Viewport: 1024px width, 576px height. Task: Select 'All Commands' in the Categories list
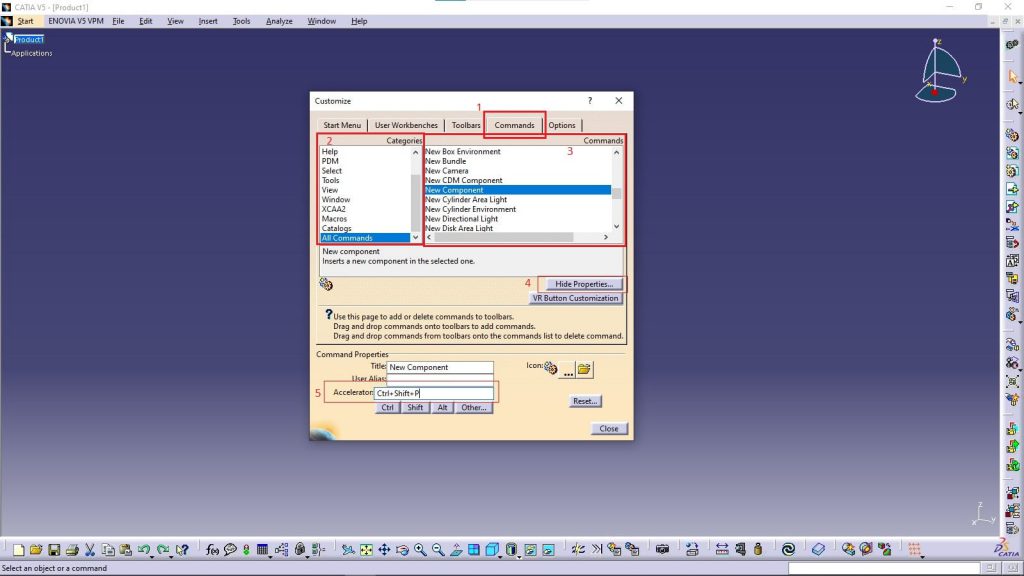(365, 238)
